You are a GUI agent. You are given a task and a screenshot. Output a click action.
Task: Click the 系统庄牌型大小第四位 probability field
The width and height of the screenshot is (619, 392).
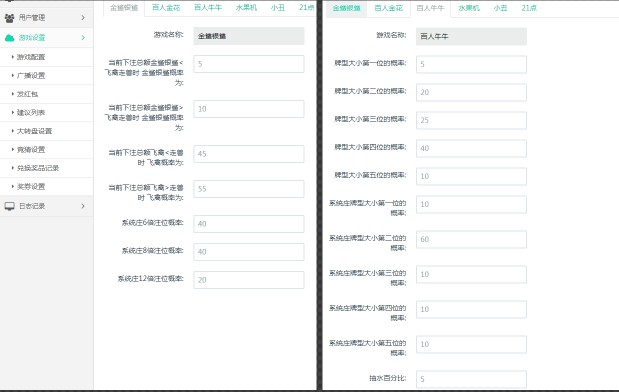(471, 309)
